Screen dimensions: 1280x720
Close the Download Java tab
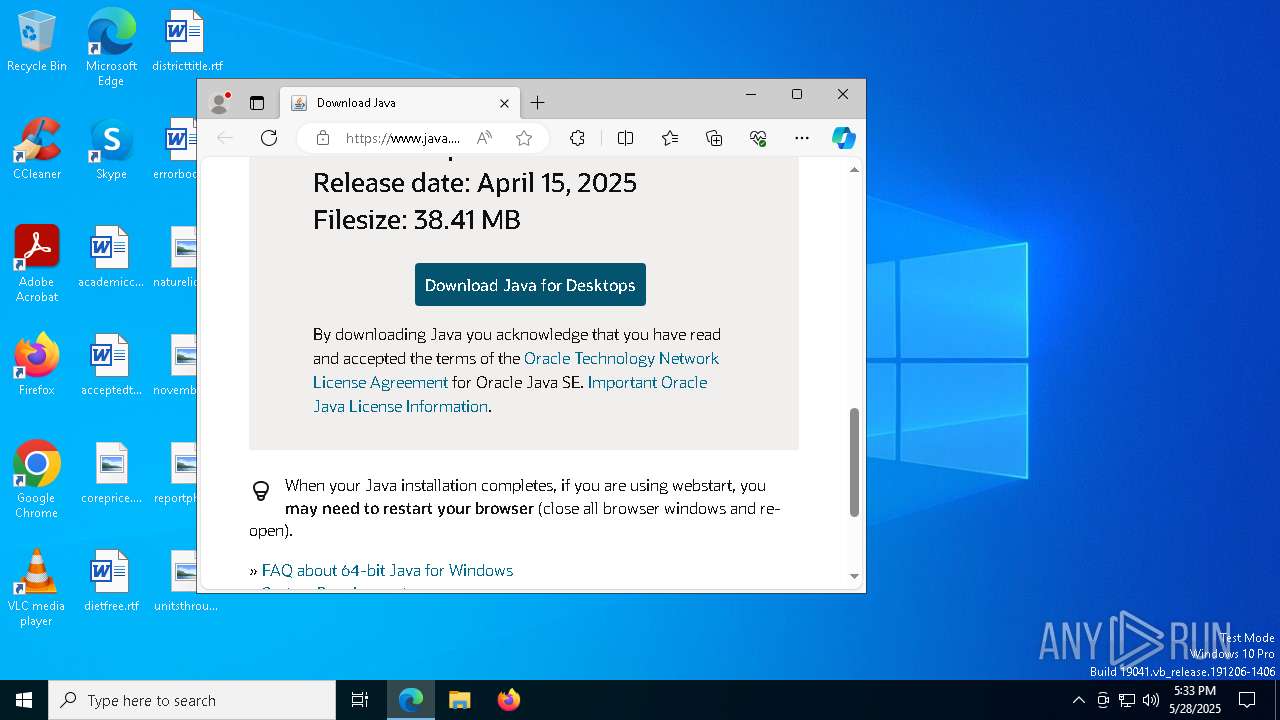tap(504, 103)
